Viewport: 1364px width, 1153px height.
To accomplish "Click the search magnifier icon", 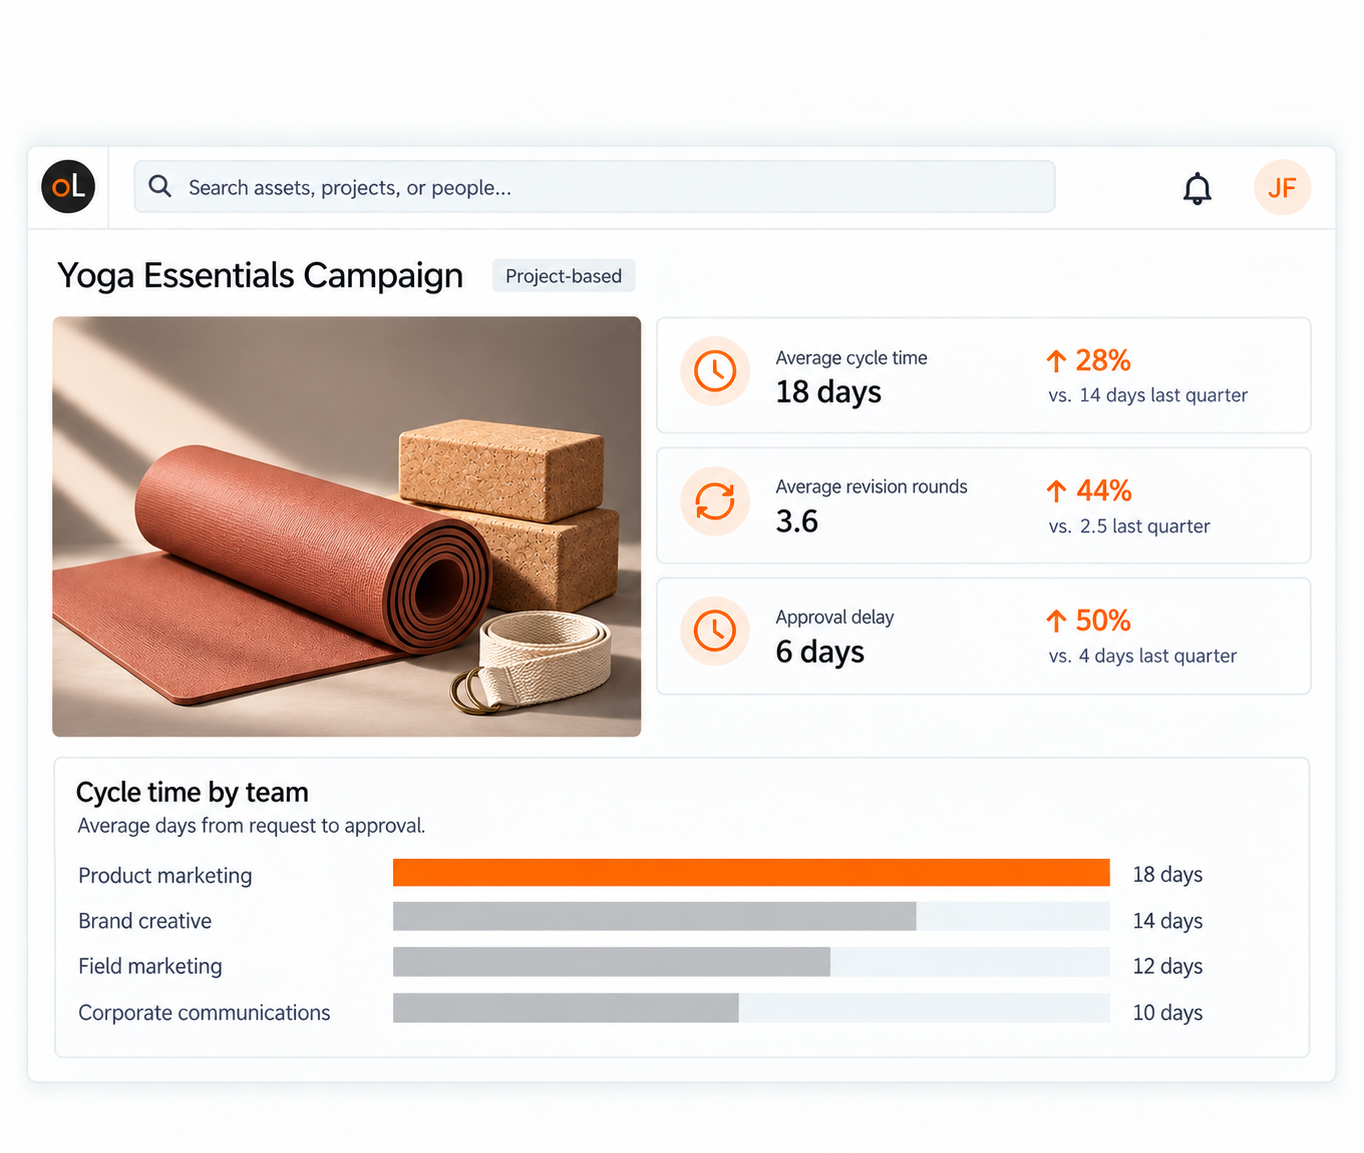I will click(160, 186).
